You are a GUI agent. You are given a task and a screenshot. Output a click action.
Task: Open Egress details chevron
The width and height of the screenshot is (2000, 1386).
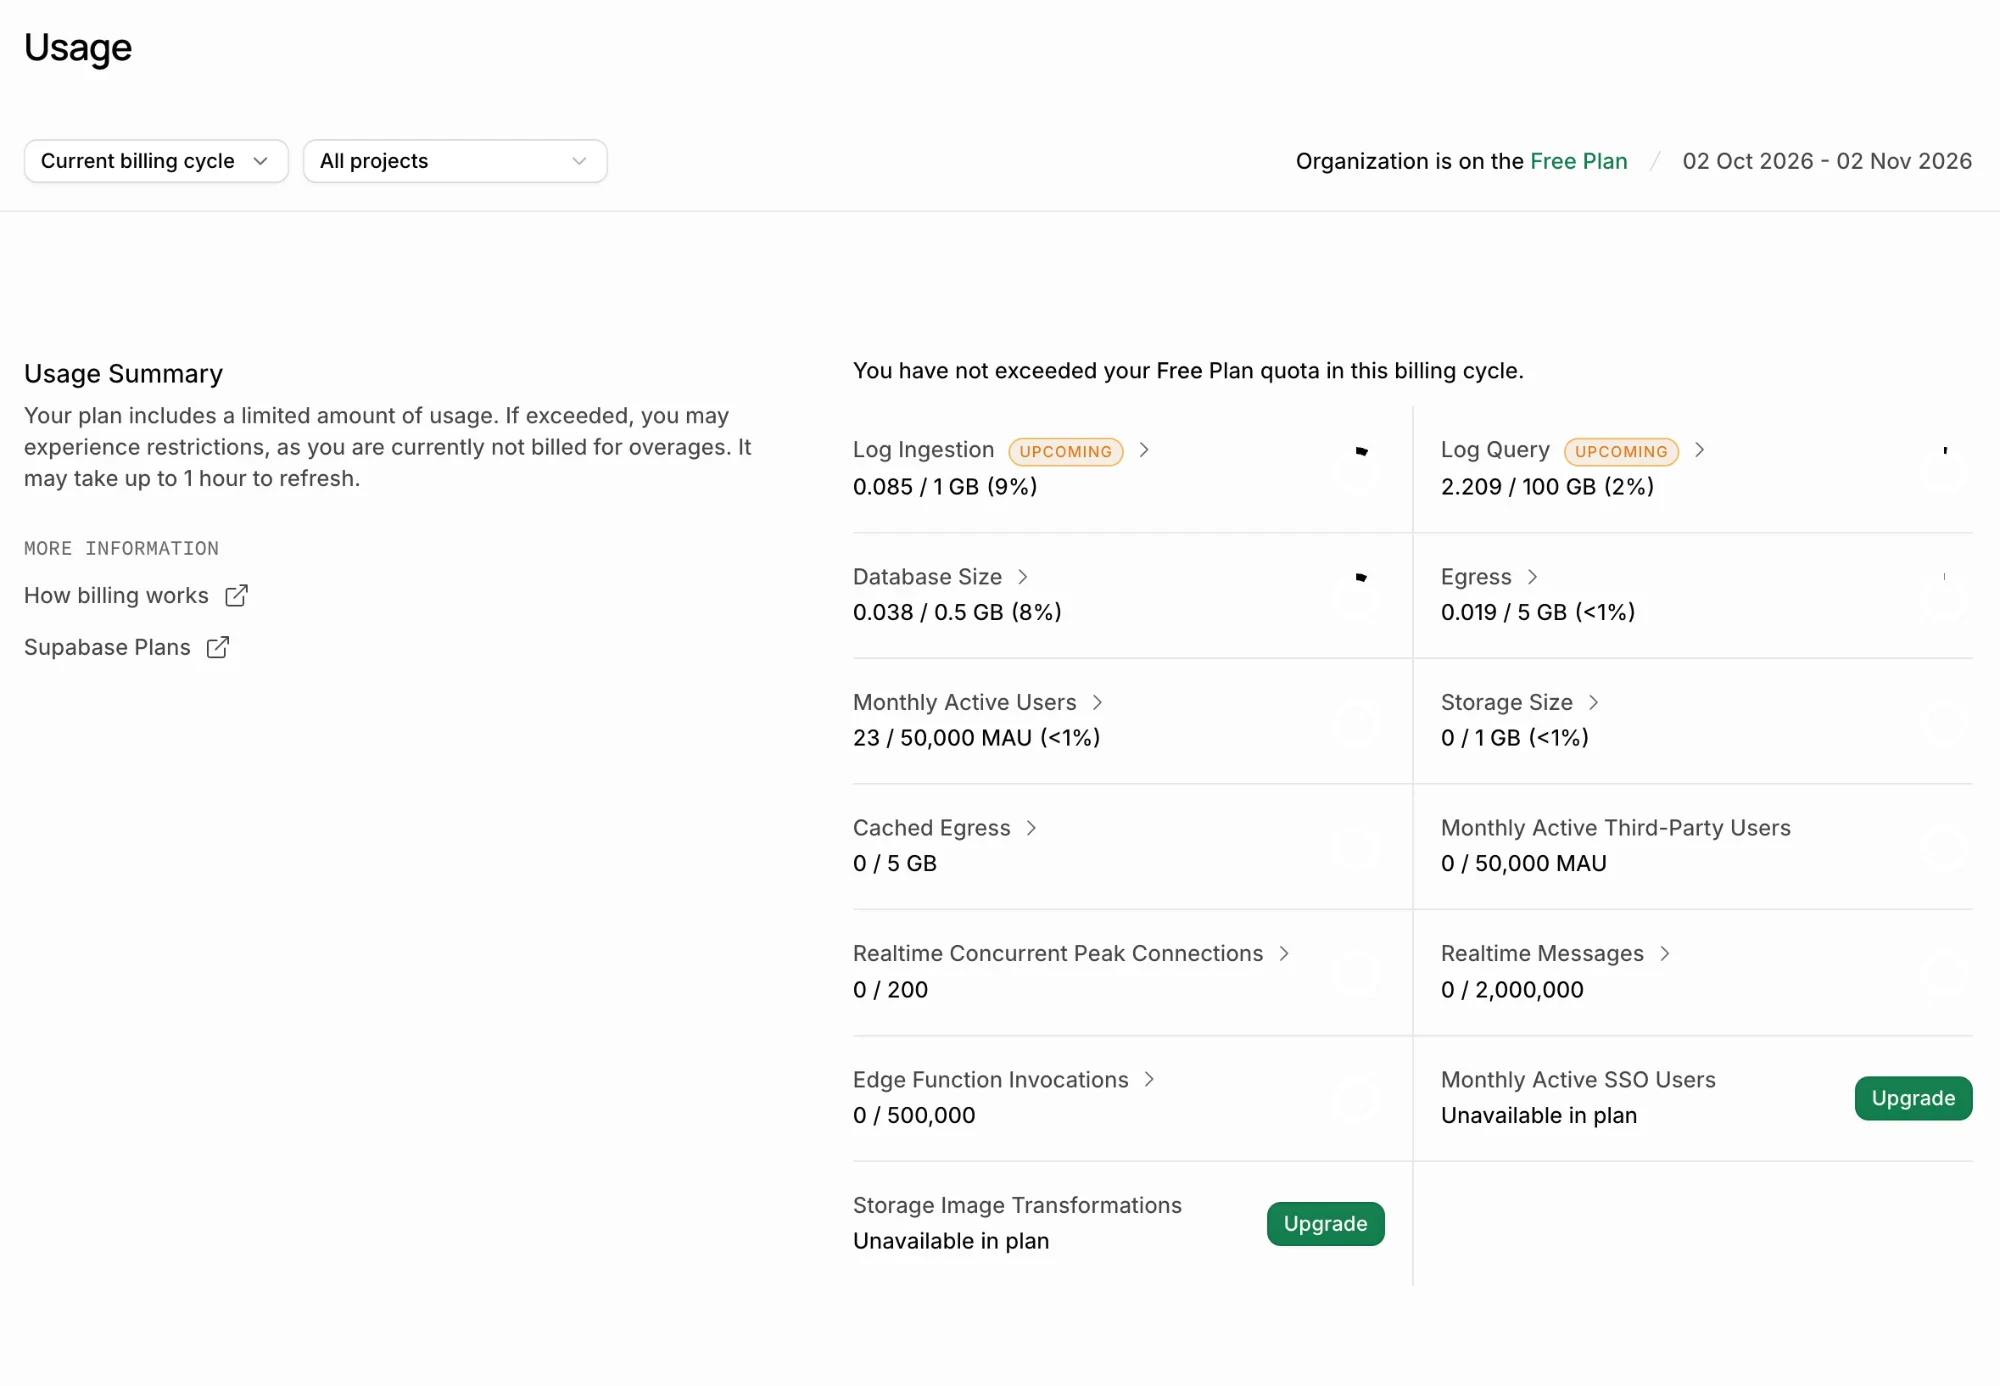click(1532, 577)
